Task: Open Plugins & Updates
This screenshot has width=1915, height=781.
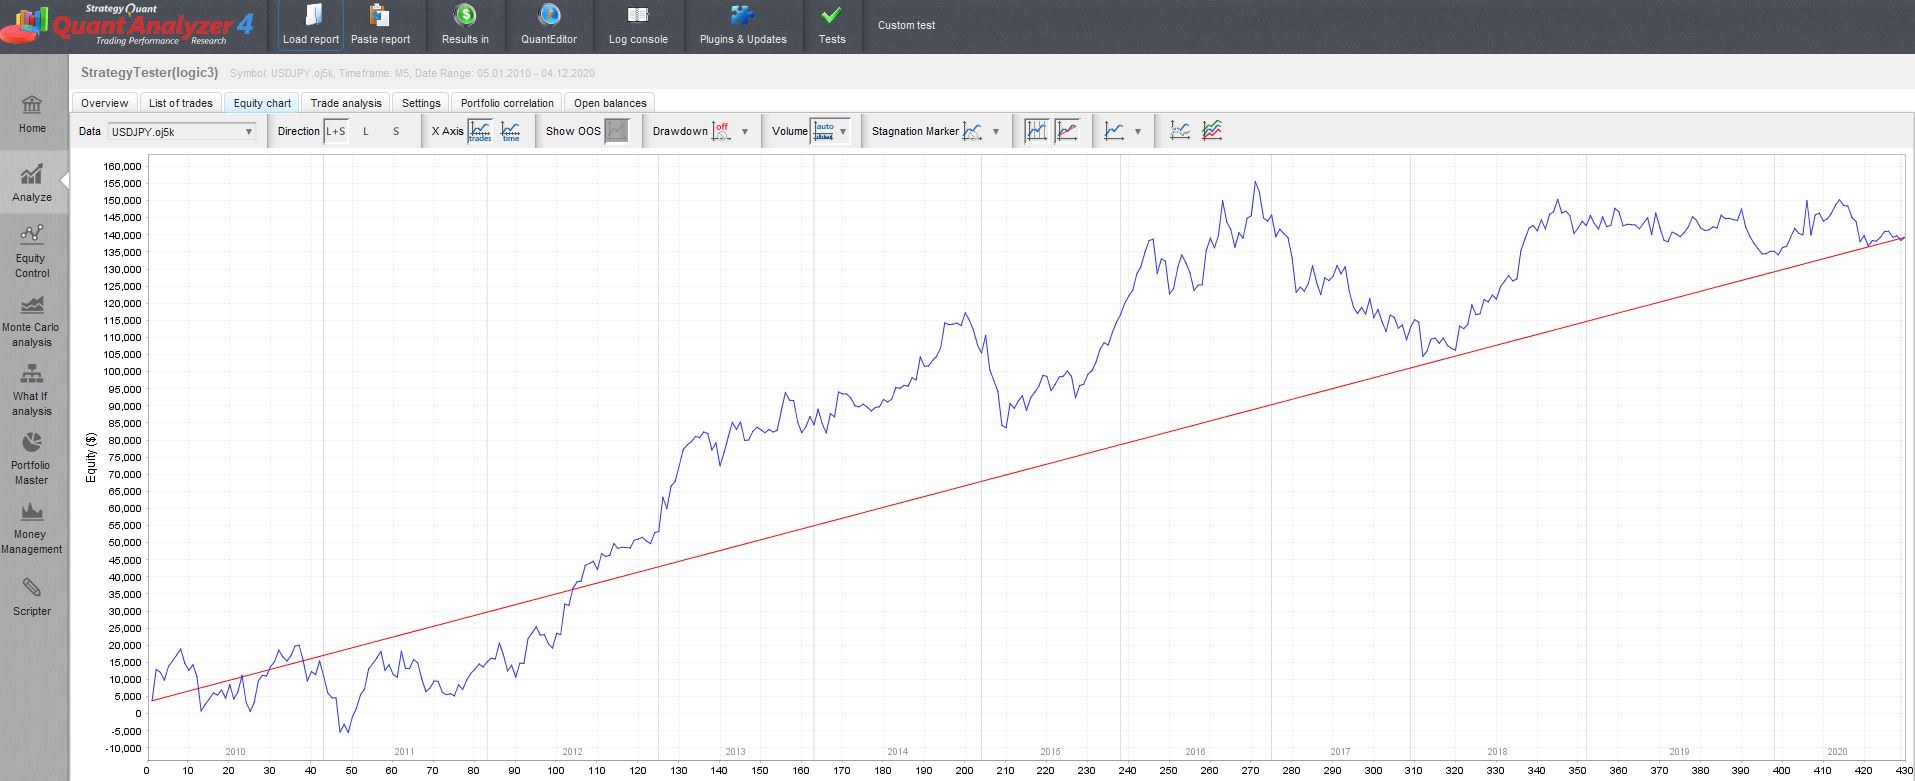Action: pyautogui.click(x=742, y=26)
